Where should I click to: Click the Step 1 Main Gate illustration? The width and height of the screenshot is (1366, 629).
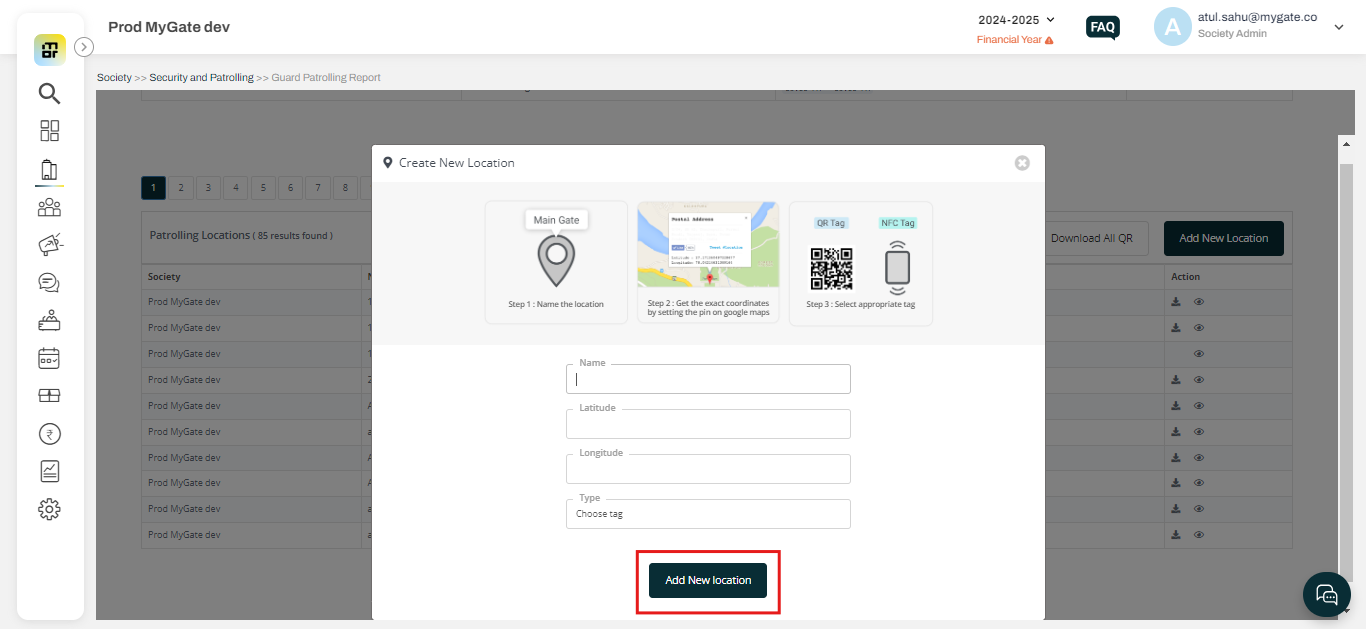click(556, 262)
